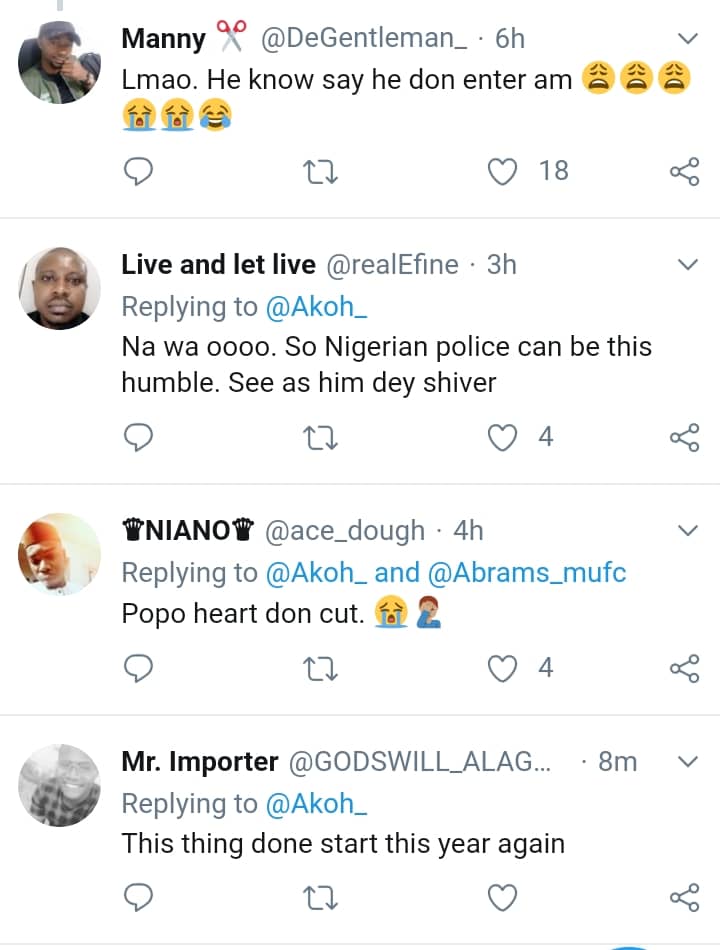Image resolution: width=720 pixels, height=950 pixels.
Task: Like Mr. Importer's tweet
Action: click(502, 898)
